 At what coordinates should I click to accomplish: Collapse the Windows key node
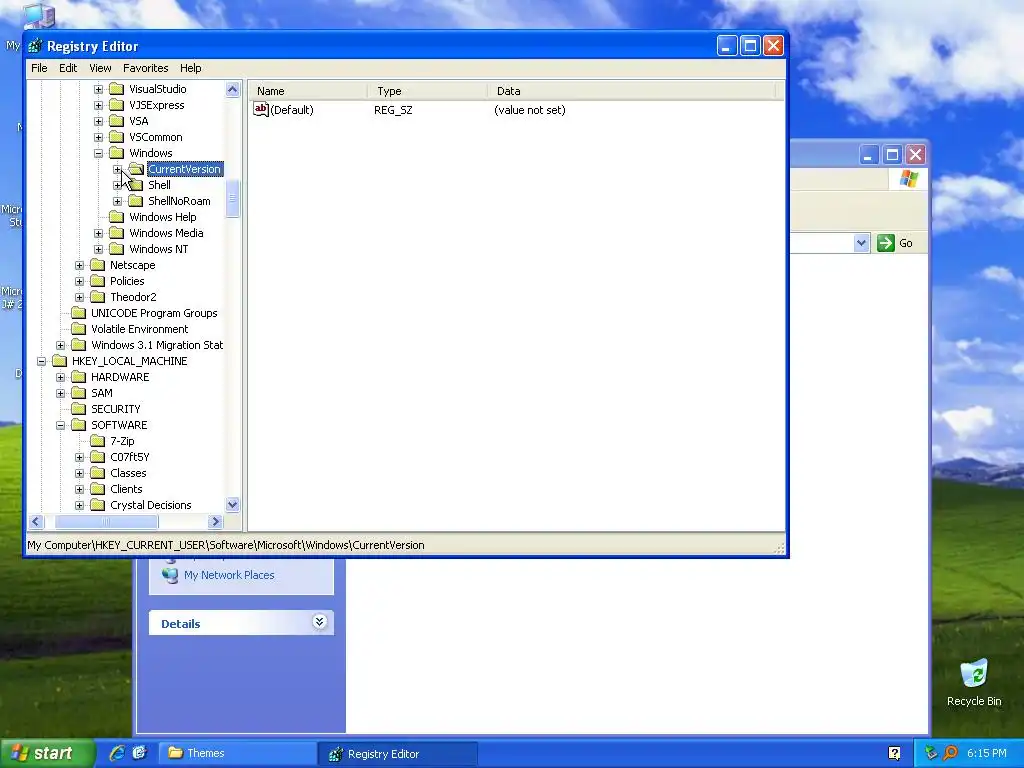pyautogui.click(x=98, y=153)
